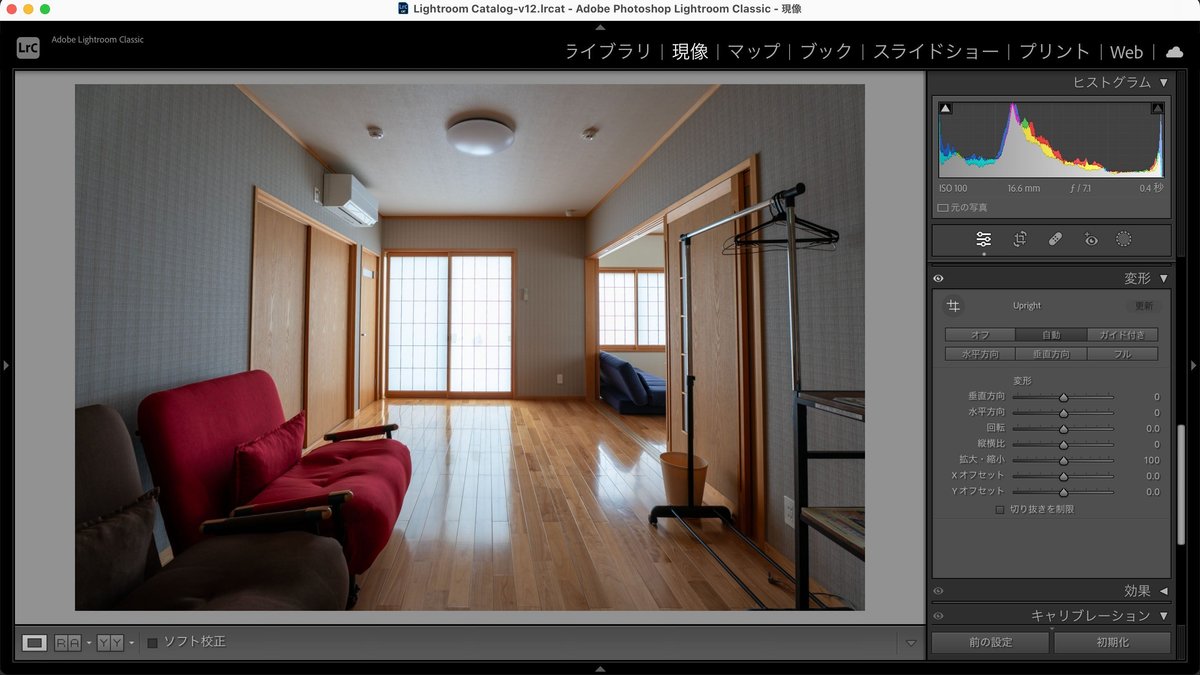Expand the 効果 panel triangle
The width and height of the screenshot is (1200, 675).
coord(1164,591)
